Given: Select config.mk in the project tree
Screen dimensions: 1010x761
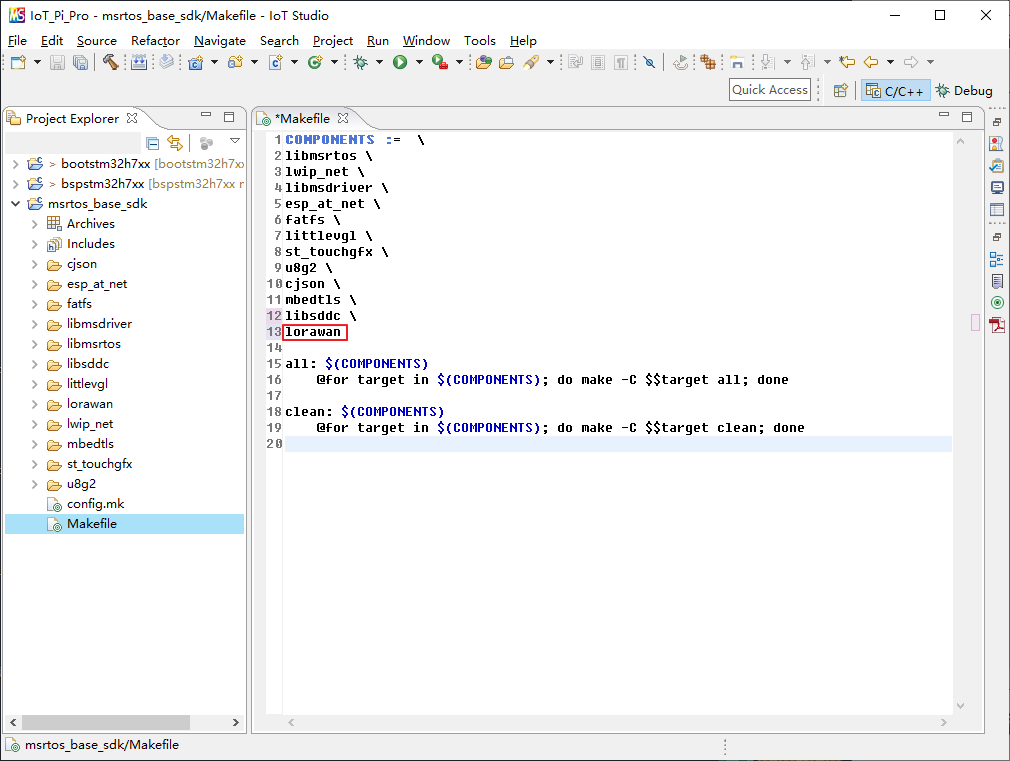Looking at the screenshot, I should pos(95,504).
